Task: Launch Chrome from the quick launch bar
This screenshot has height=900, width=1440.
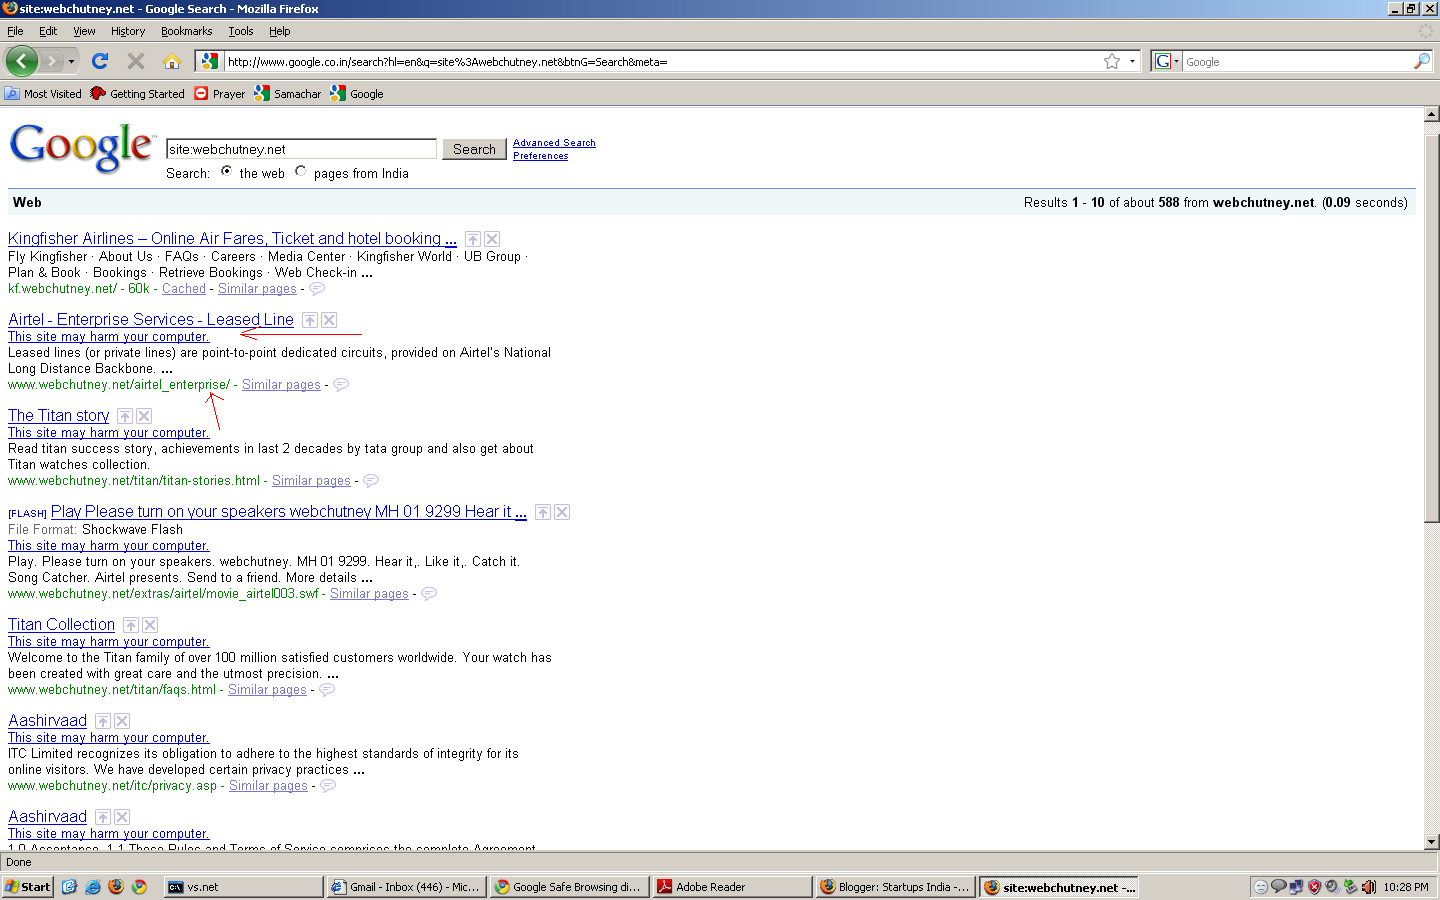Action: 139,887
